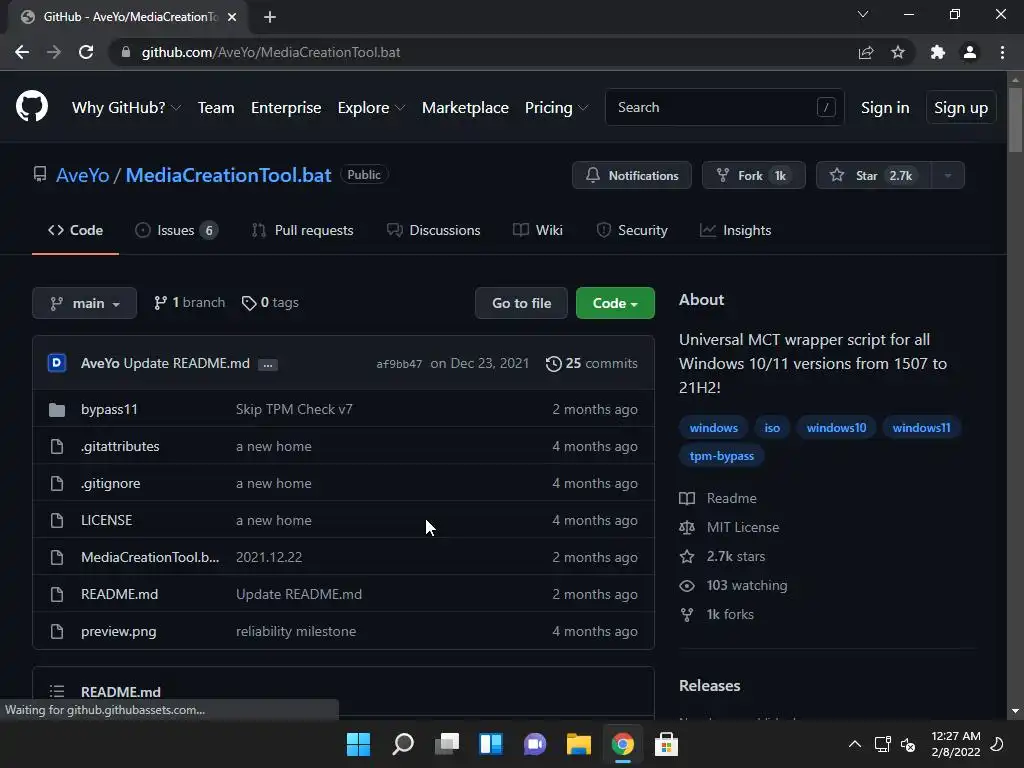1024x768 pixels.
Task: Switch to the Issues tab
Action: (x=176, y=230)
